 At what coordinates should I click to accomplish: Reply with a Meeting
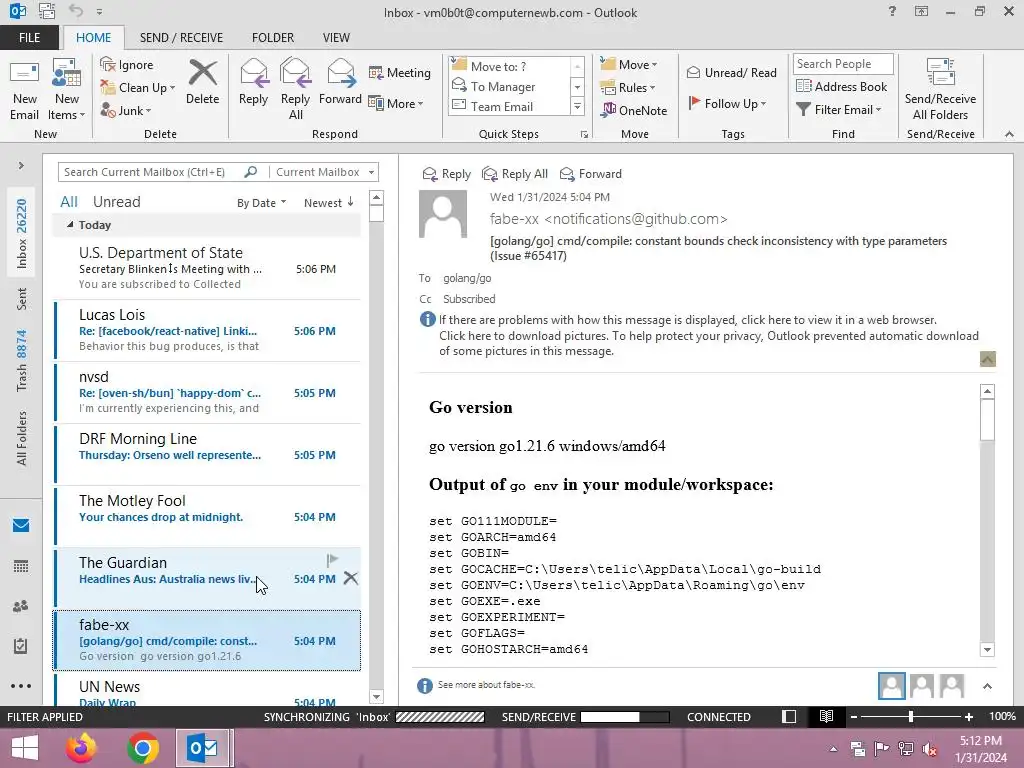[400, 72]
